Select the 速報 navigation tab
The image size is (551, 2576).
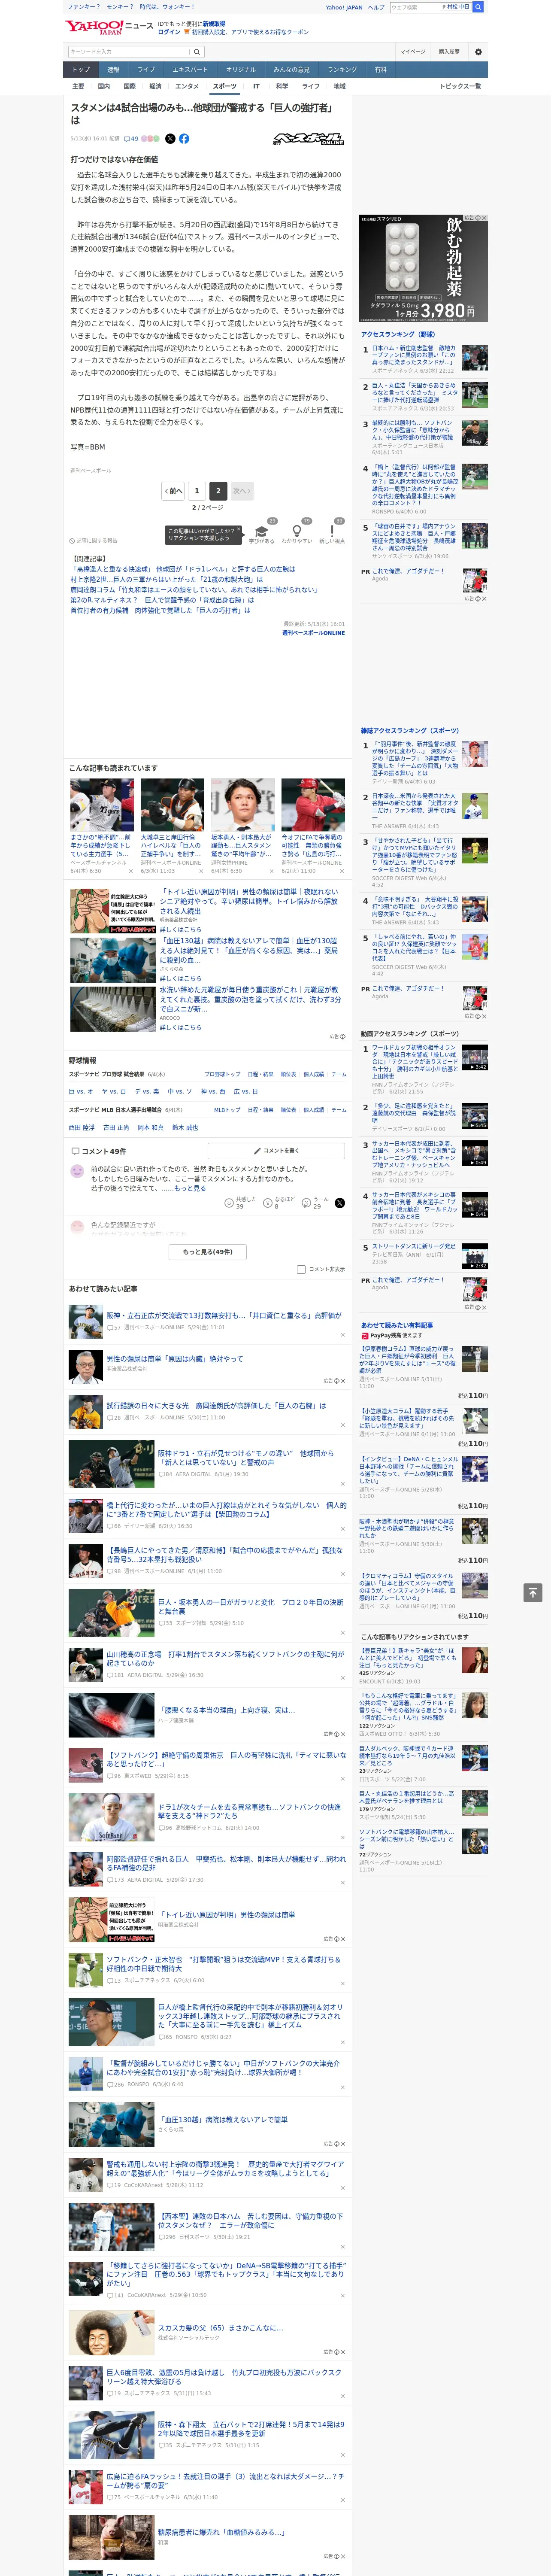[x=113, y=69]
